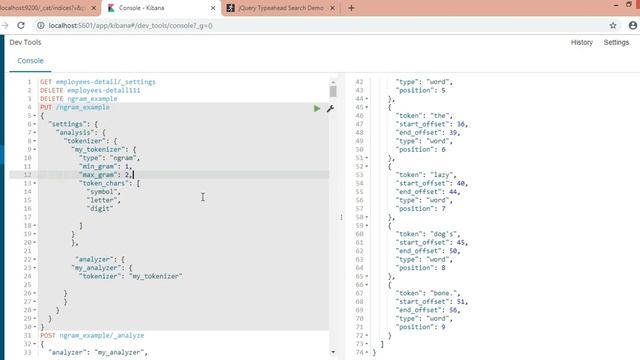This screenshot has height=360, width=640.
Task: Click the editor scrollbar thumb
Action: point(333,91)
